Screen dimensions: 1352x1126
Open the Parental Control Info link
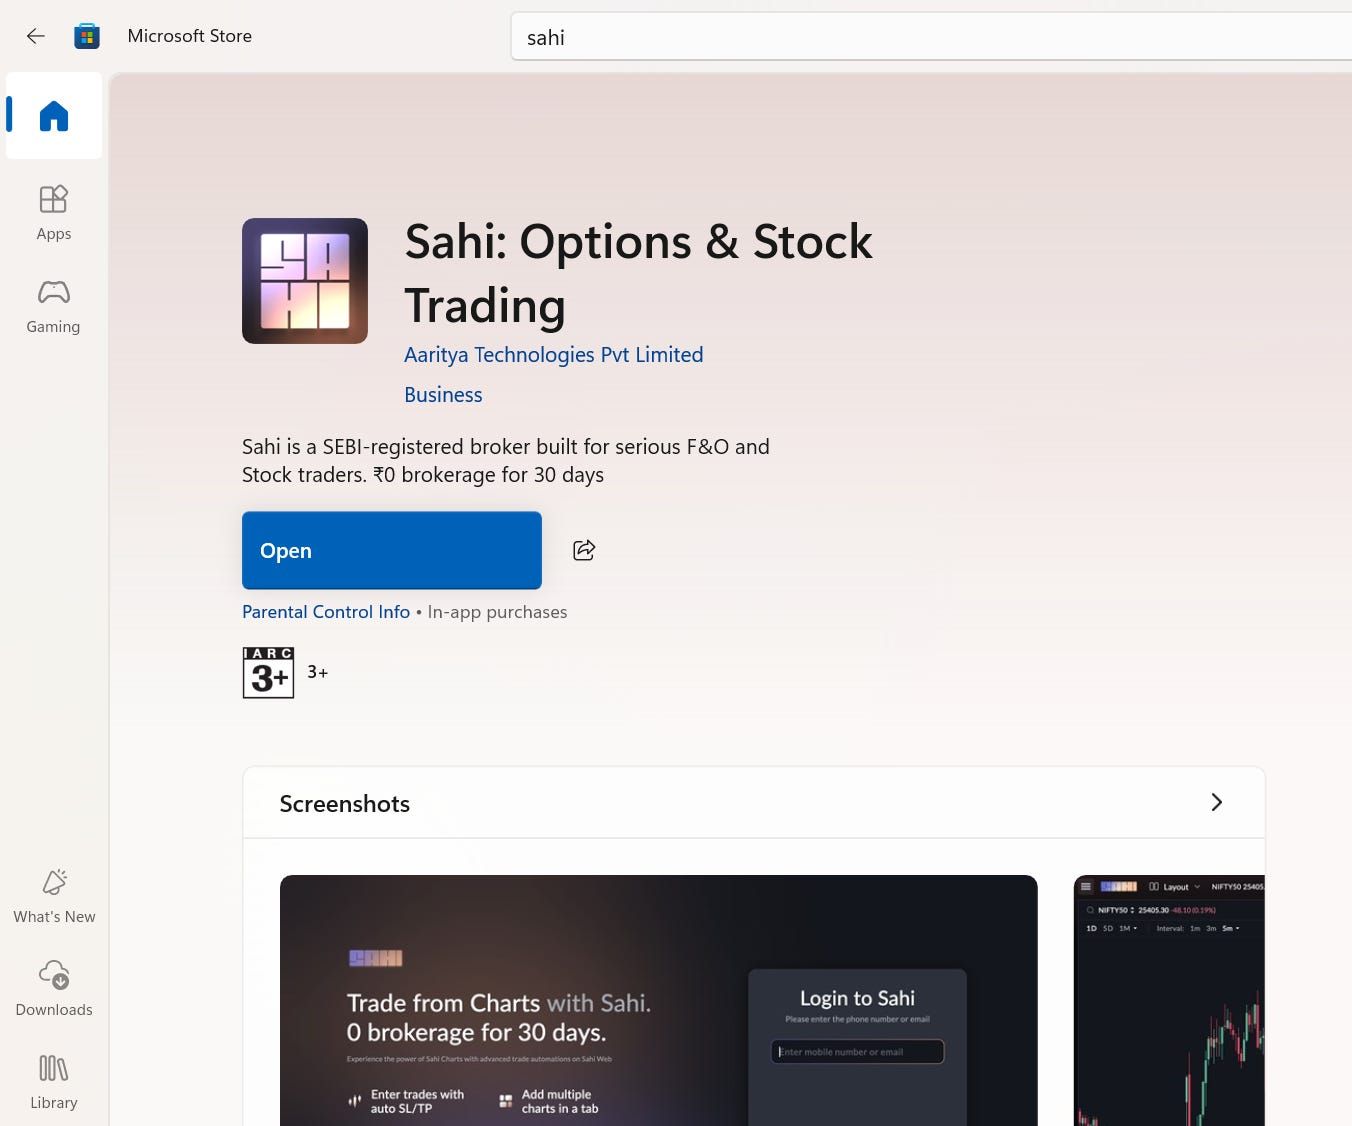coord(326,612)
